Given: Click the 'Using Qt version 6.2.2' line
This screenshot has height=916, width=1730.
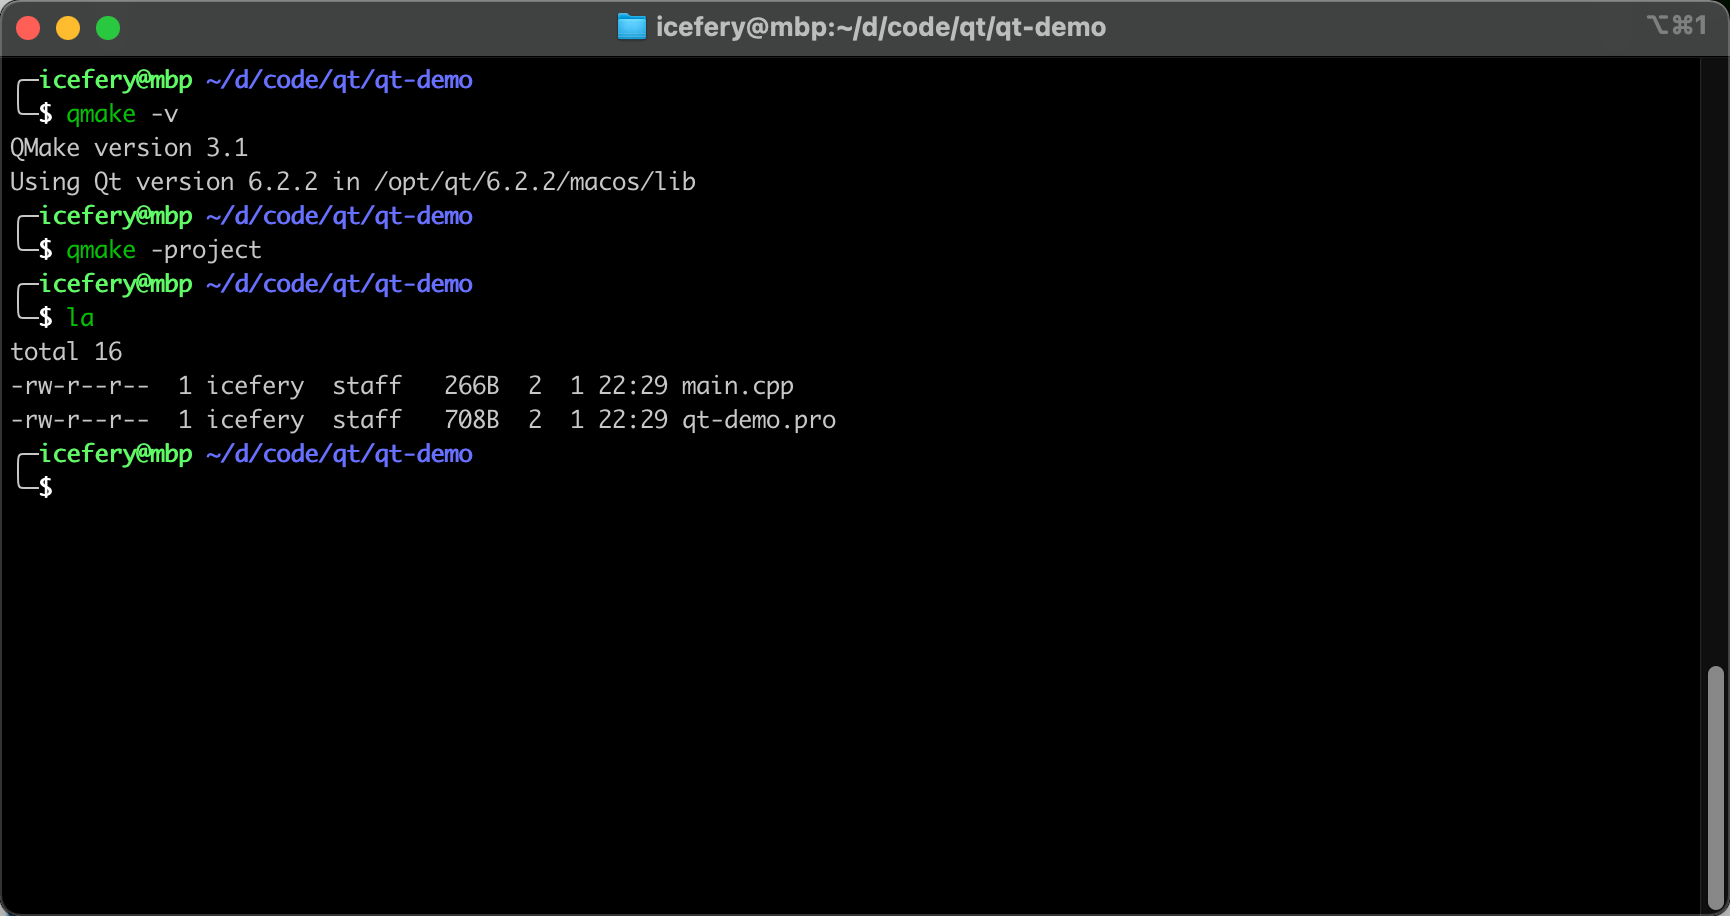Looking at the screenshot, I should point(353,182).
